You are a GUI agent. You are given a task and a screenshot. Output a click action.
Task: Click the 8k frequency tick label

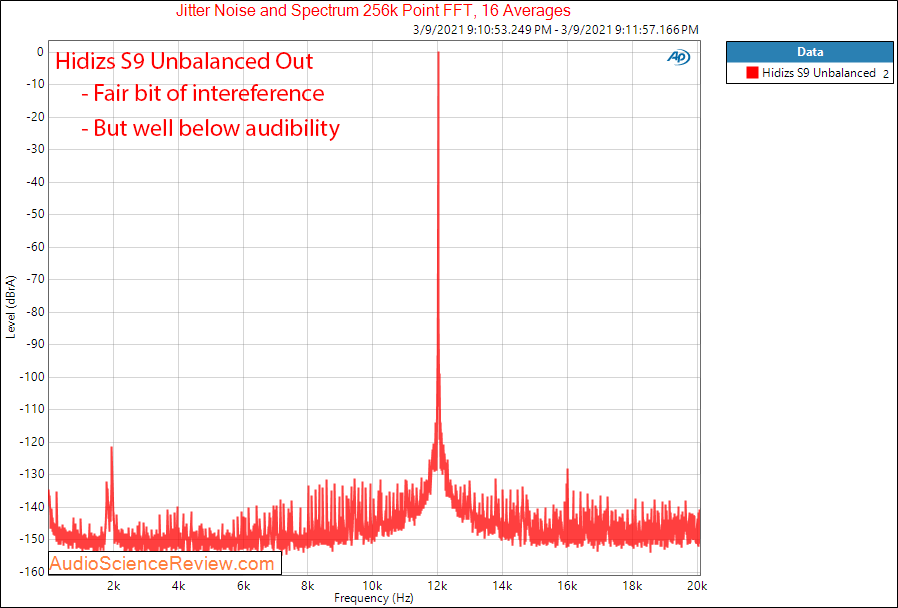(308, 586)
